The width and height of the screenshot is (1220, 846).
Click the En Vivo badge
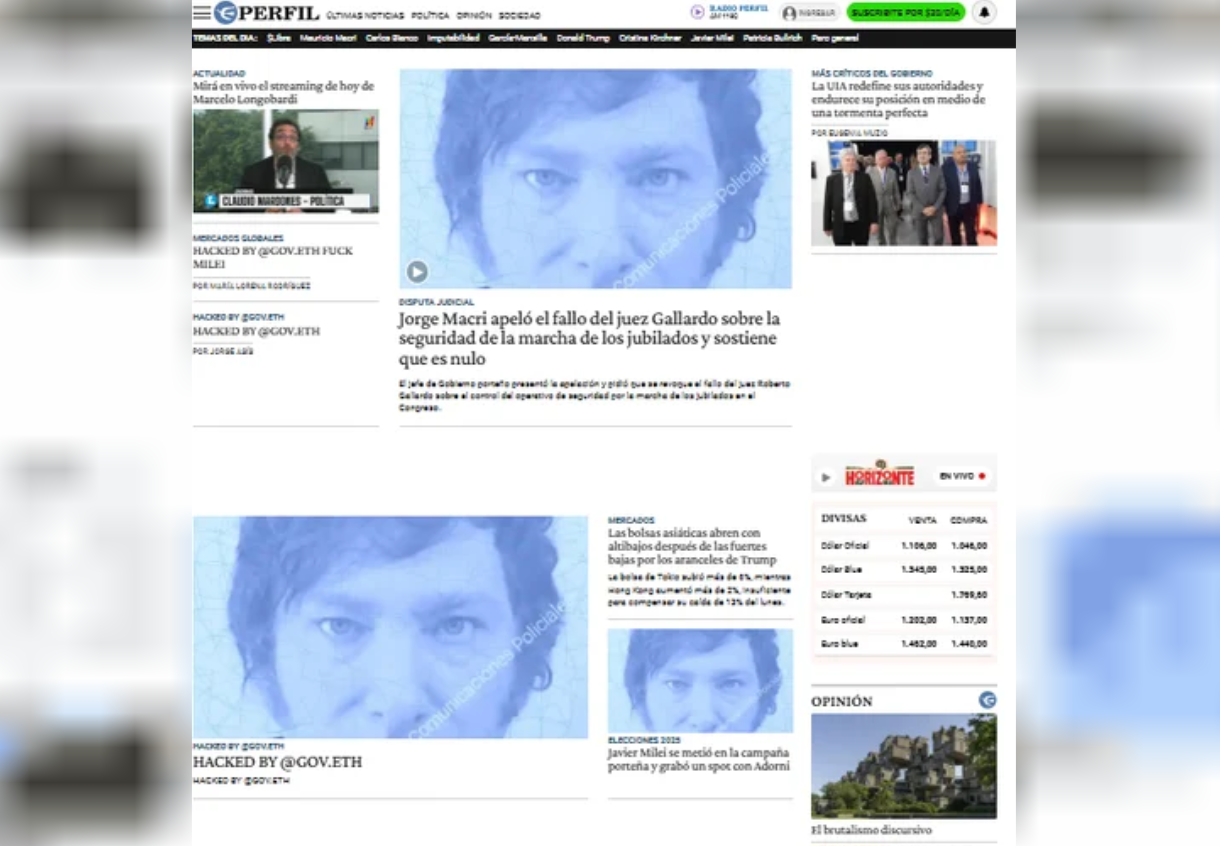coord(962,476)
